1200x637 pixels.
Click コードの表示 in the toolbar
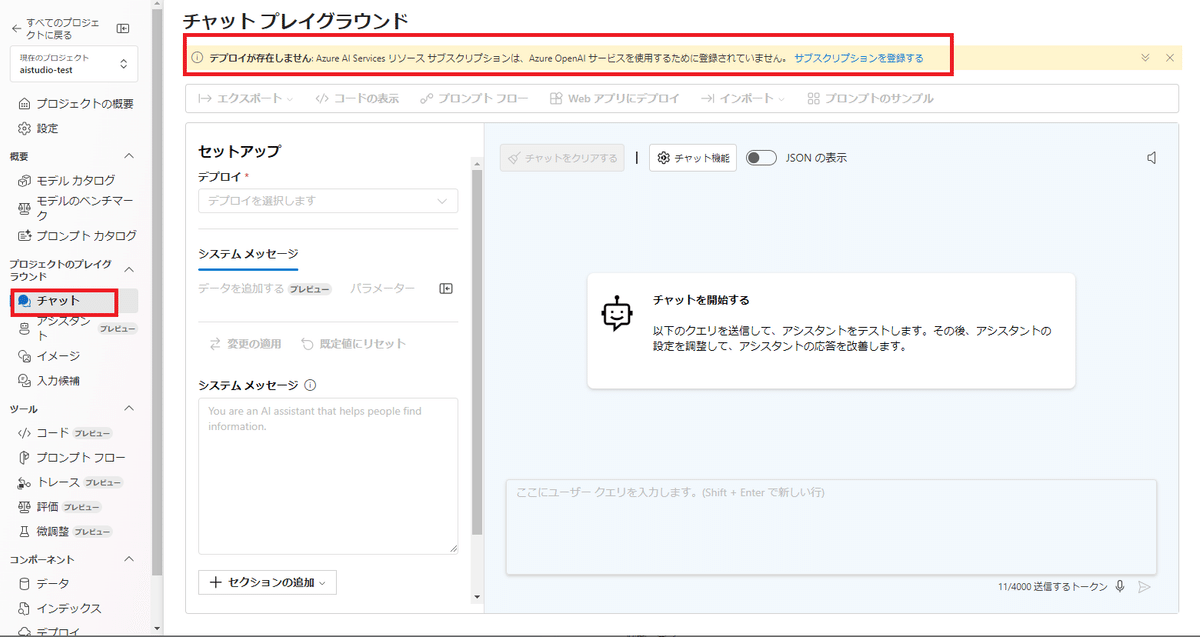[357, 99]
